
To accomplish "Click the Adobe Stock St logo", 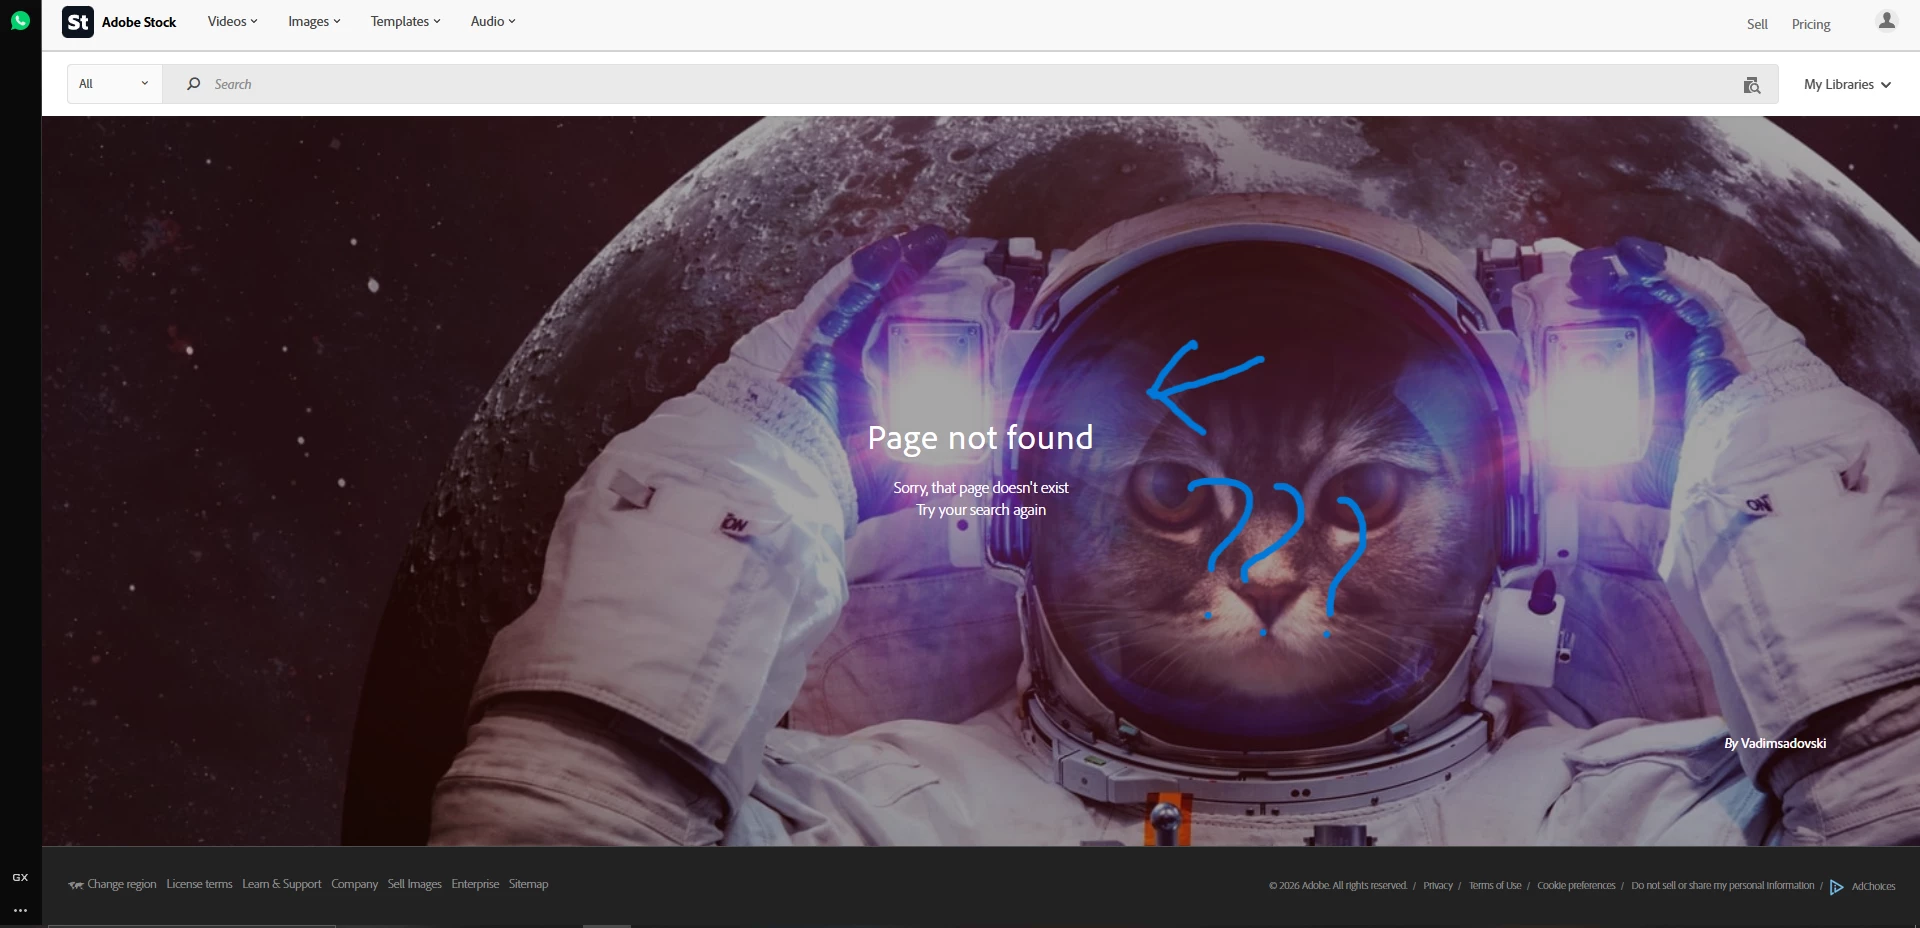I will click(x=78, y=22).
